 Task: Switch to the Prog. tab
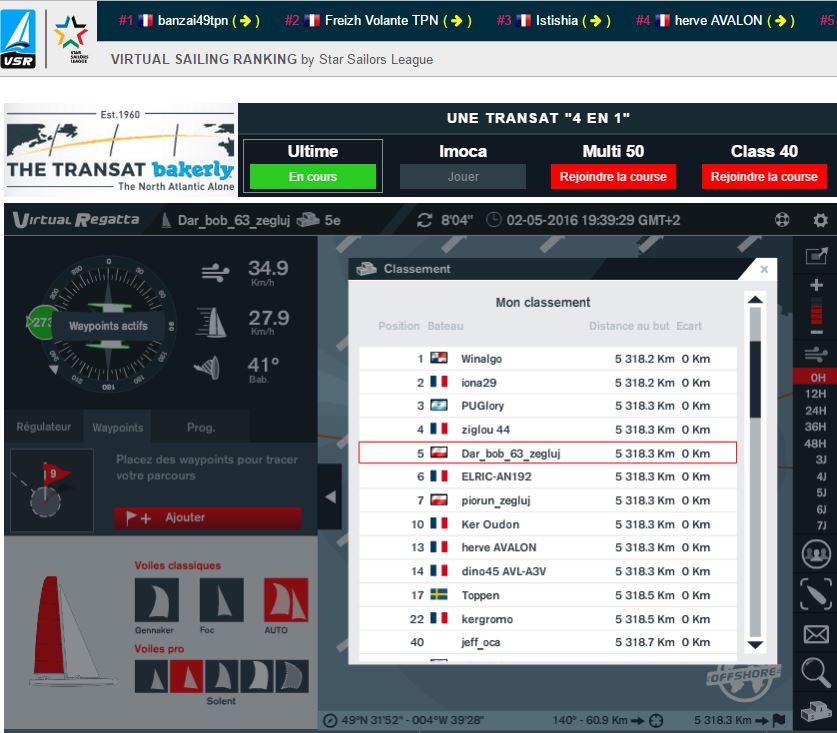pyautogui.click(x=201, y=427)
